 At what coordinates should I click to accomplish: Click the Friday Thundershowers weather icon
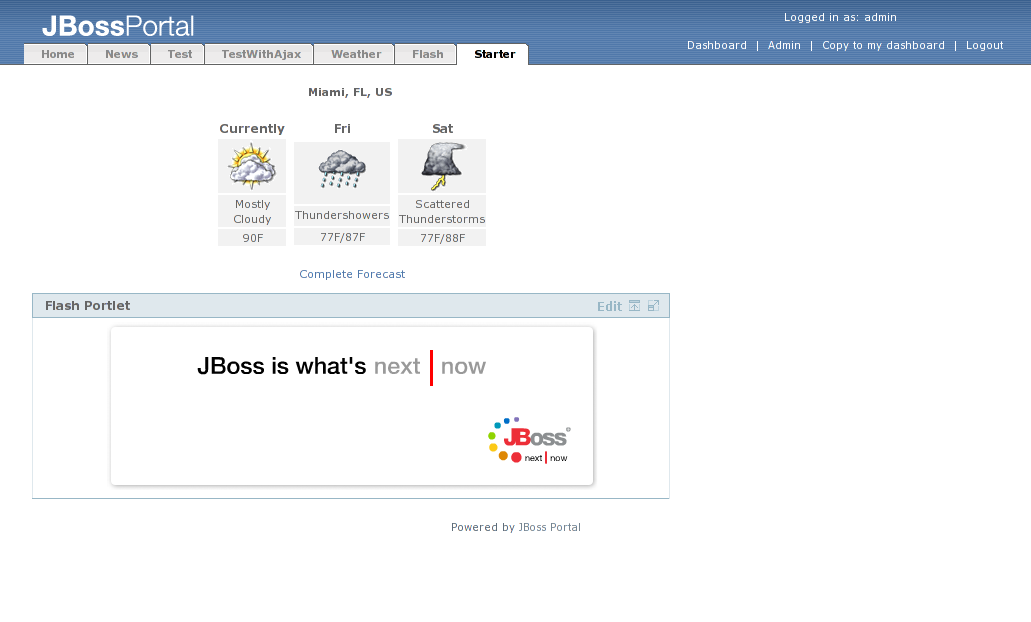pos(342,169)
